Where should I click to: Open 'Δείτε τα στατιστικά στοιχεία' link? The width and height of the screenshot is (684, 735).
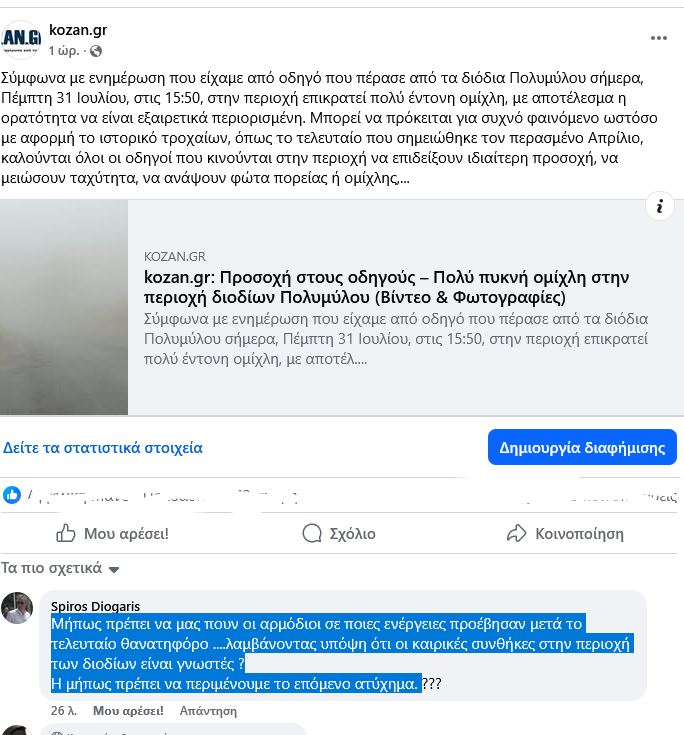(103, 448)
